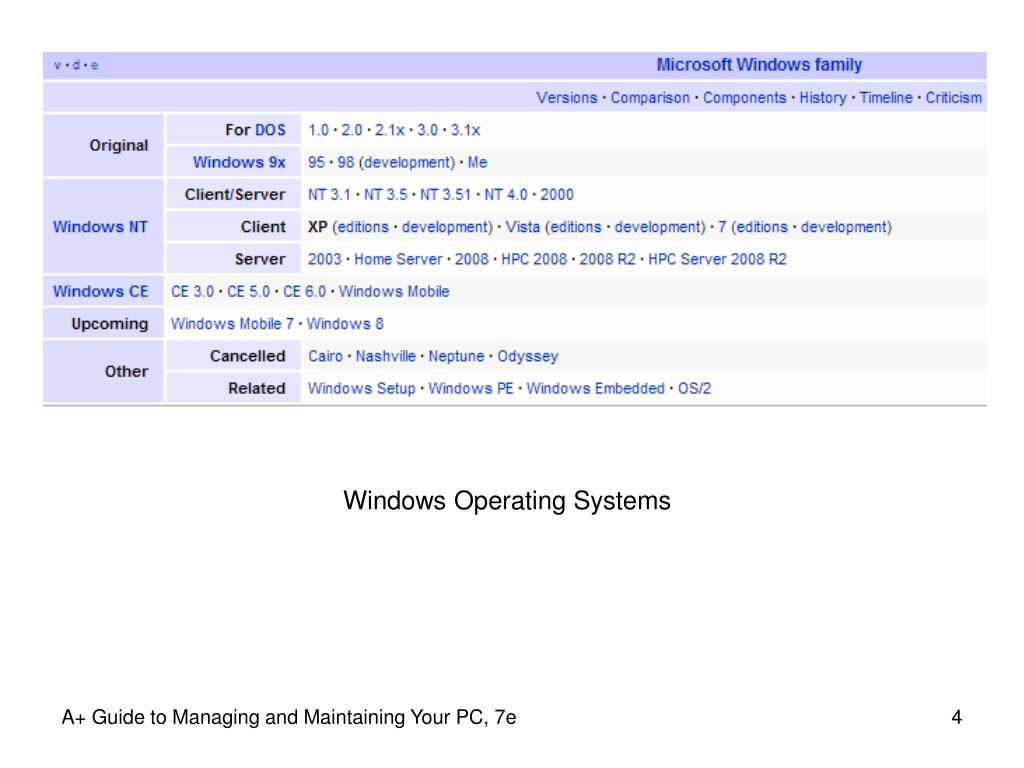Go to the Components link
This screenshot has height=768, width=1024.
click(744, 98)
